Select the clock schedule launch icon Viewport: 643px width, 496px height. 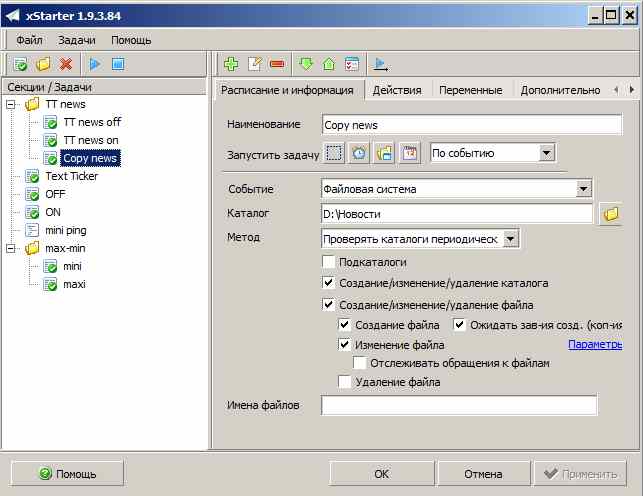click(359, 153)
